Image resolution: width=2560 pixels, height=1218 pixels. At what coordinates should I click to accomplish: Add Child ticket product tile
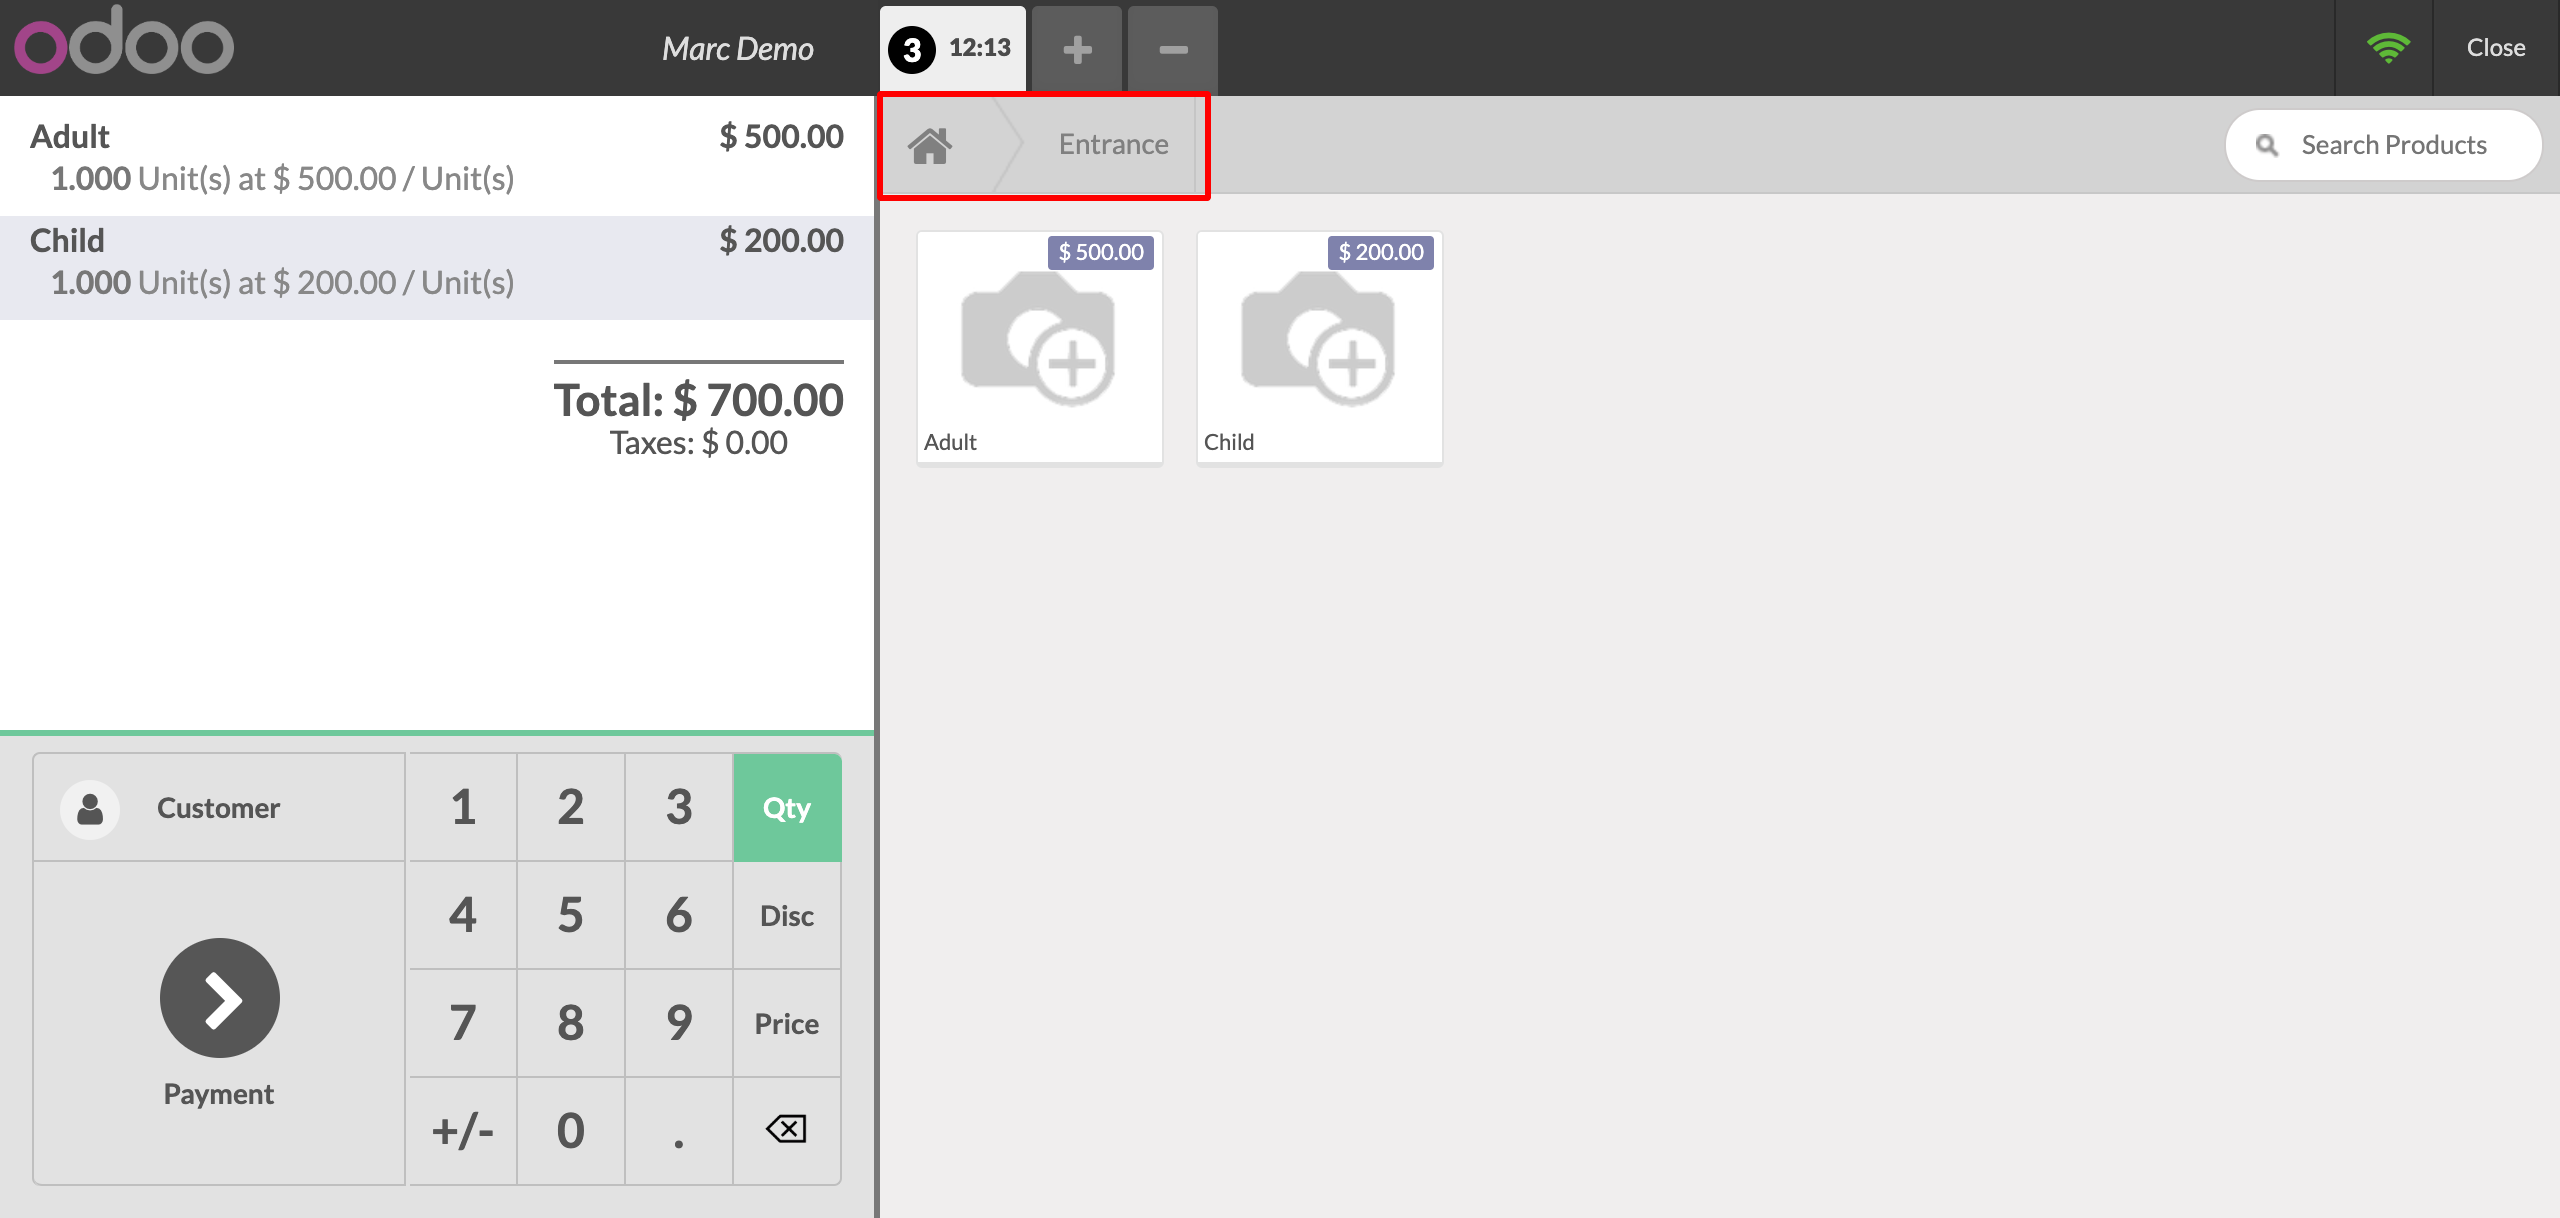(x=1319, y=348)
